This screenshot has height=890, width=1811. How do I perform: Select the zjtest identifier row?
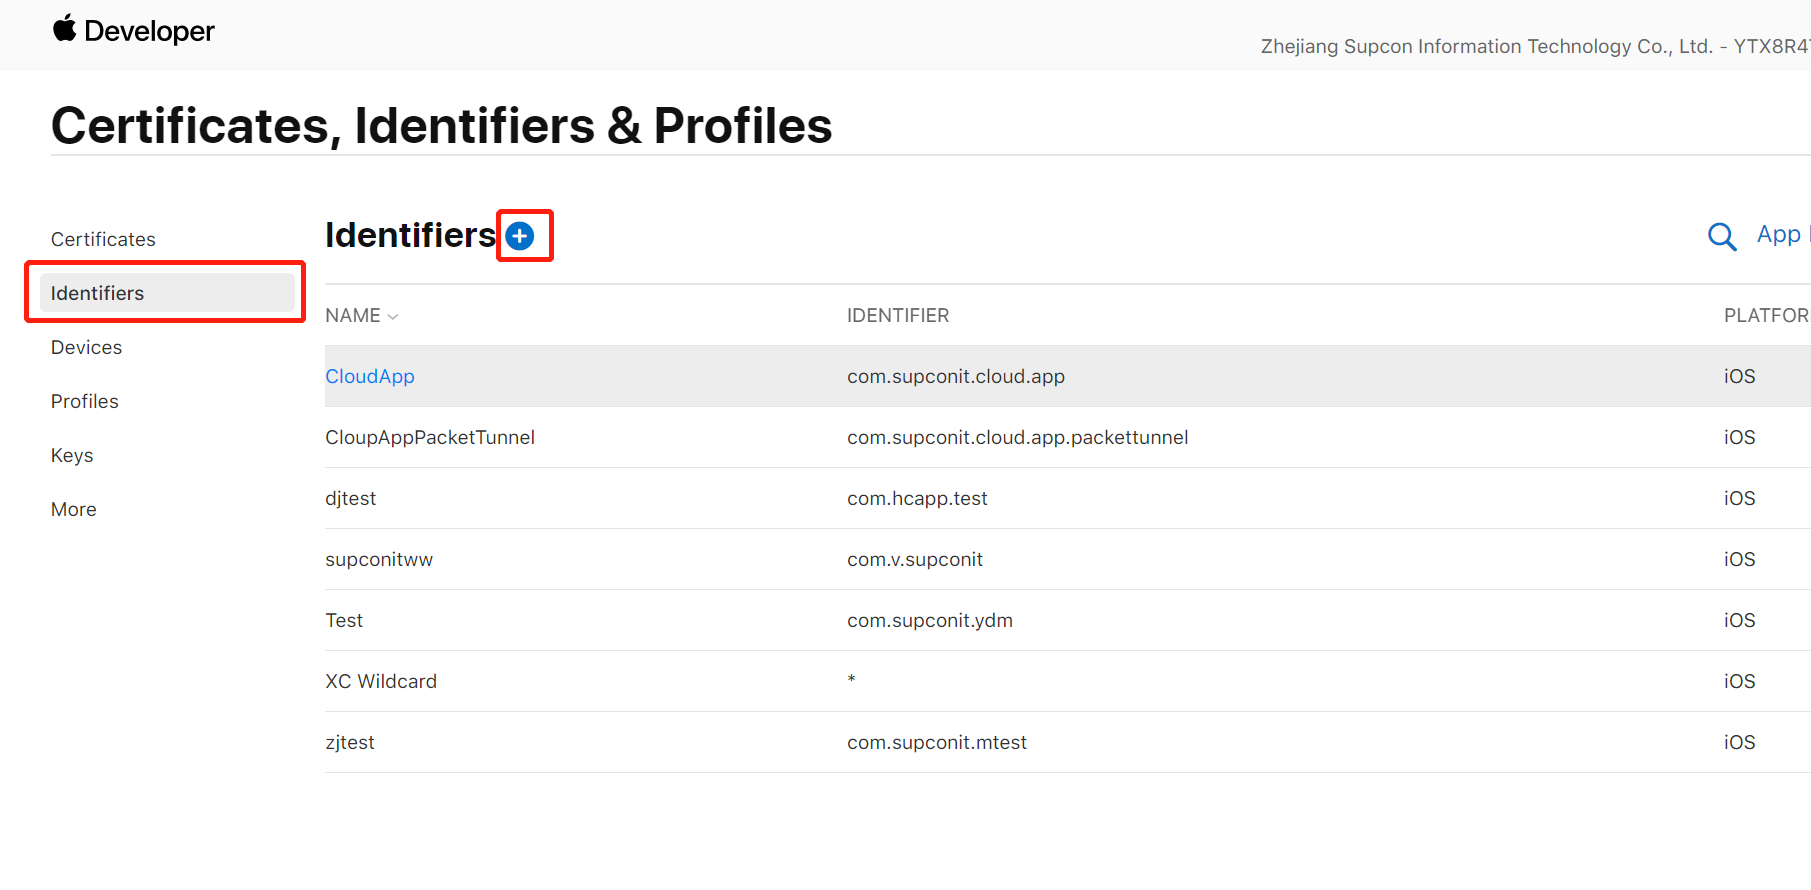pyautogui.click(x=1067, y=742)
